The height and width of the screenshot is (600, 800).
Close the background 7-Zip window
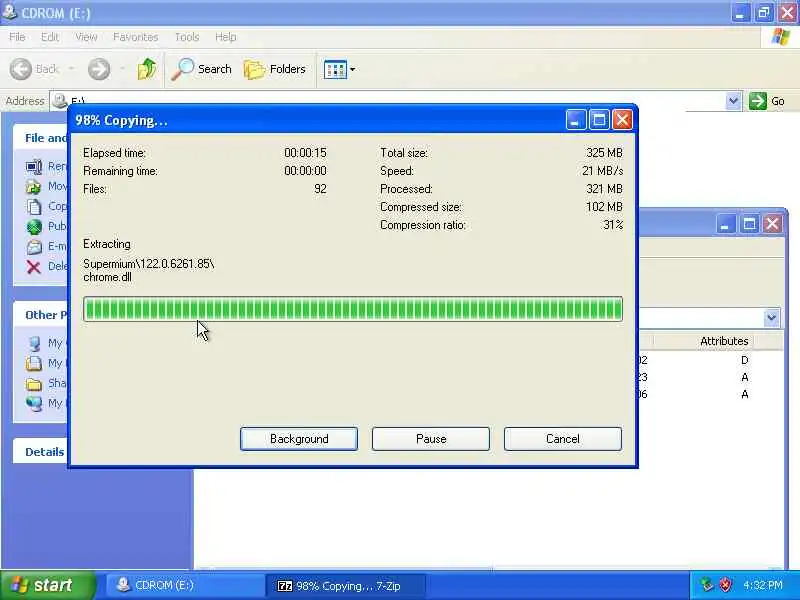[x=772, y=223]
